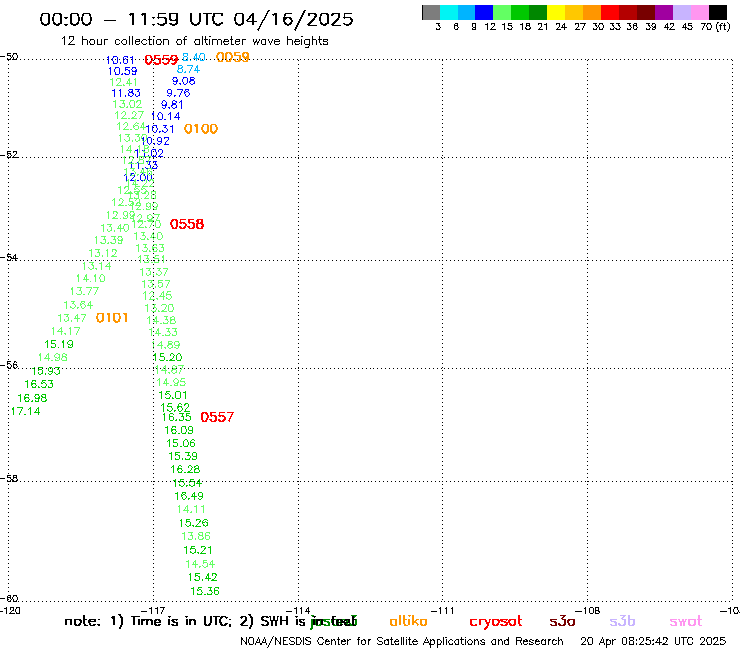Select the orange 0100 time label
Screen dimensions: 740x650
tap(201, 129)
